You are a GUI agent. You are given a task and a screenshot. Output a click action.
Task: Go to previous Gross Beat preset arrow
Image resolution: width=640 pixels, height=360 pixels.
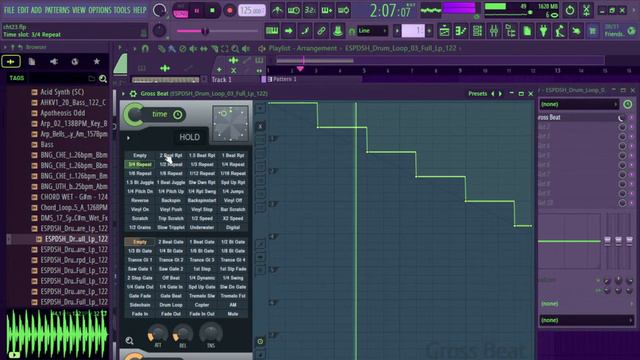[x=493, y=93]
